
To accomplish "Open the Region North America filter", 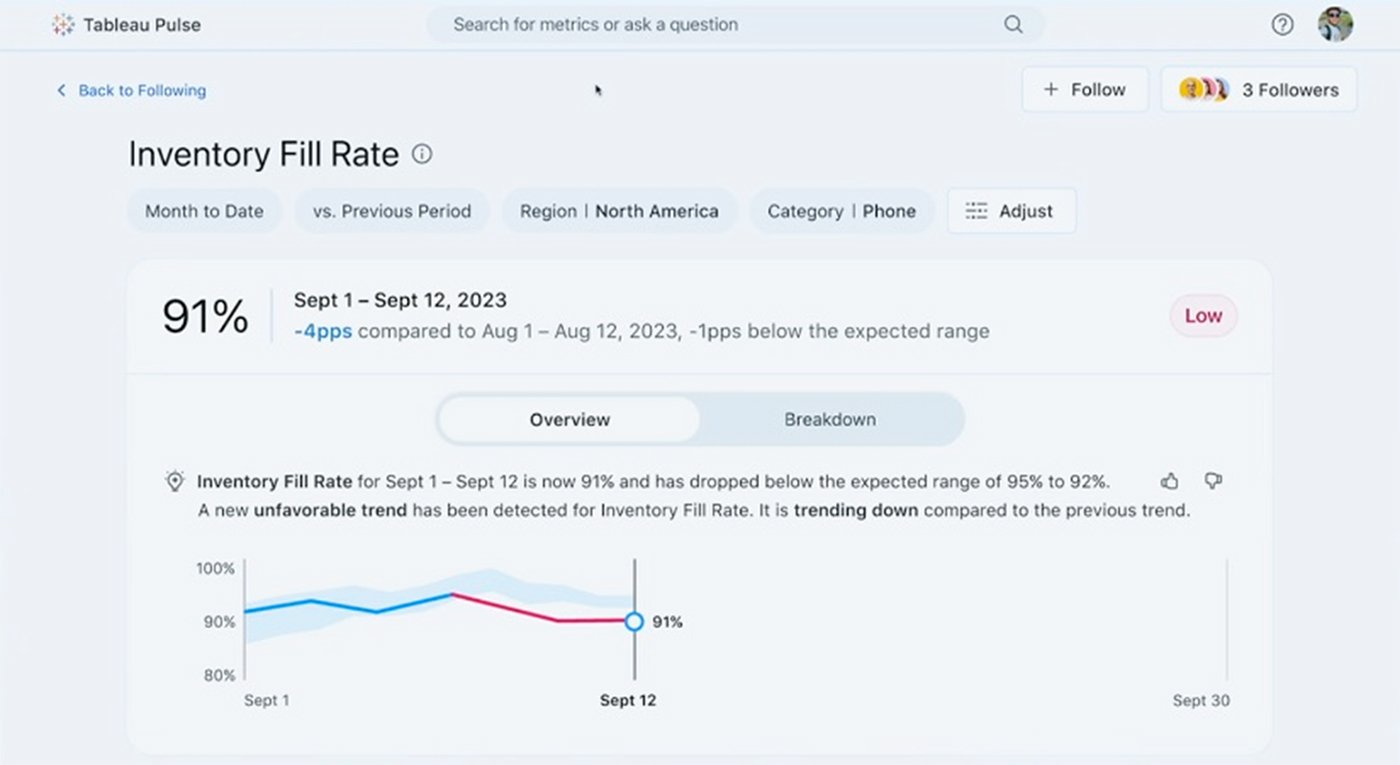I will pyautogui.click(x=619, y=211).
